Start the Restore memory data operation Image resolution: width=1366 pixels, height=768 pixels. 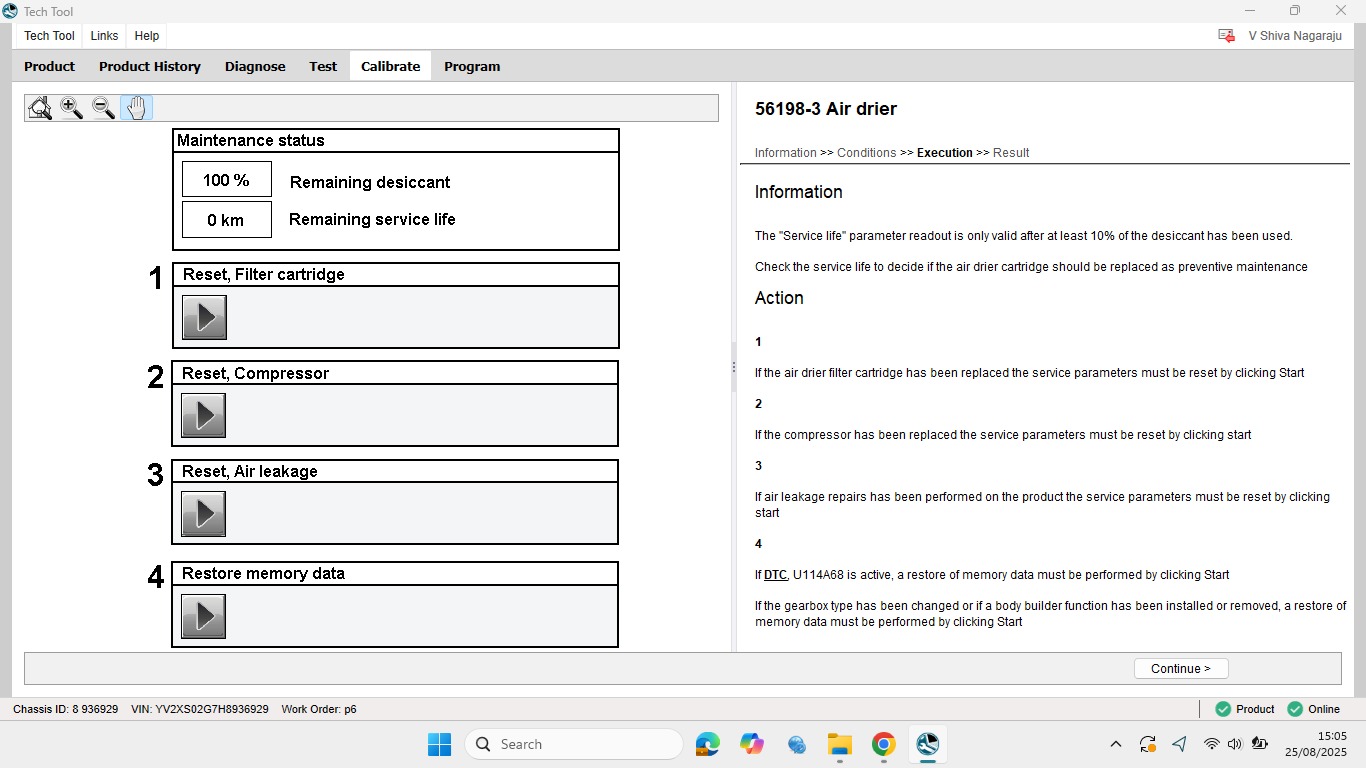coord(204,616)
